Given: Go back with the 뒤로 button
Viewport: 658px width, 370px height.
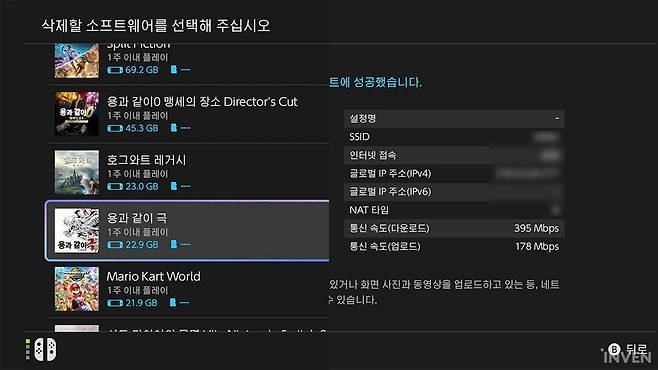Looking at the screenshot, I should [x=629, y=349].
